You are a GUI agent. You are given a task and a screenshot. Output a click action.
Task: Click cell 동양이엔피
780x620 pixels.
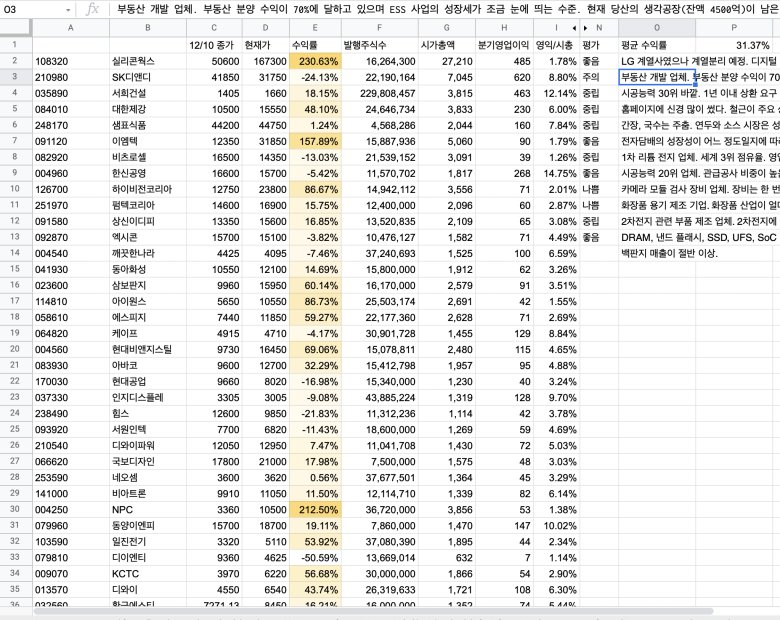point(148,525)
